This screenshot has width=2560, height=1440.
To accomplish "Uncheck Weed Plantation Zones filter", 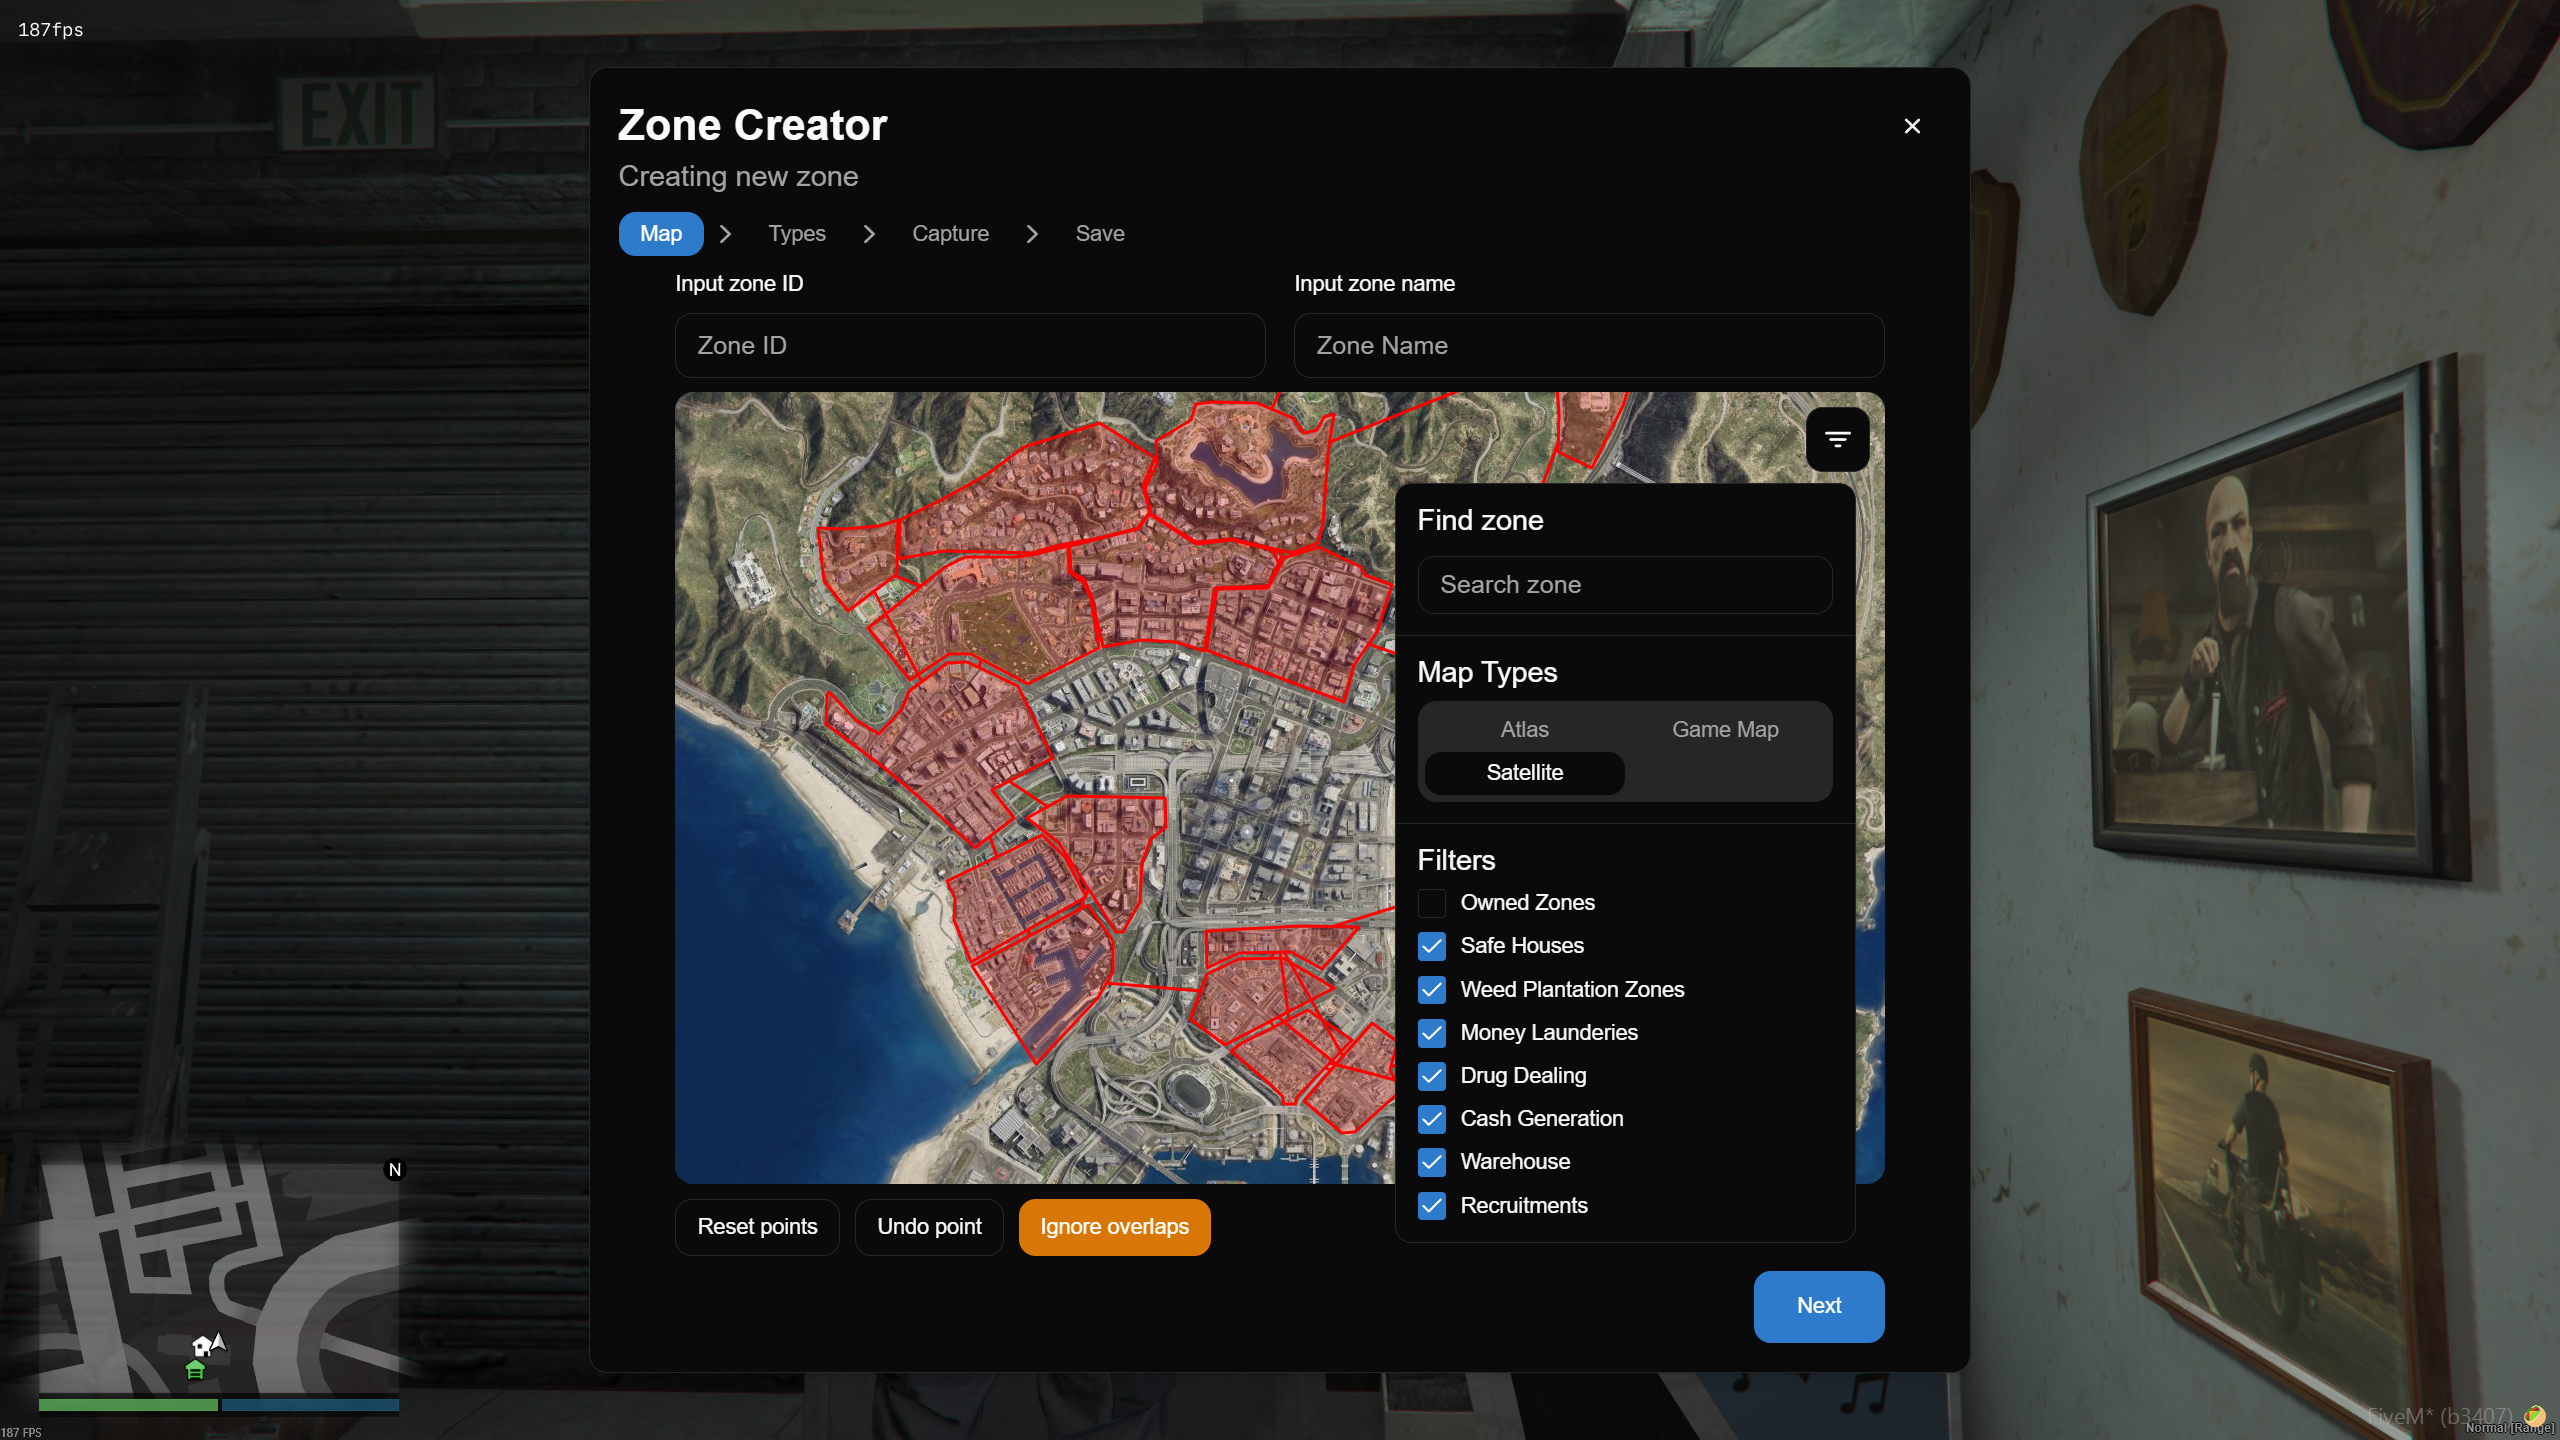I will pos(1432,989).
